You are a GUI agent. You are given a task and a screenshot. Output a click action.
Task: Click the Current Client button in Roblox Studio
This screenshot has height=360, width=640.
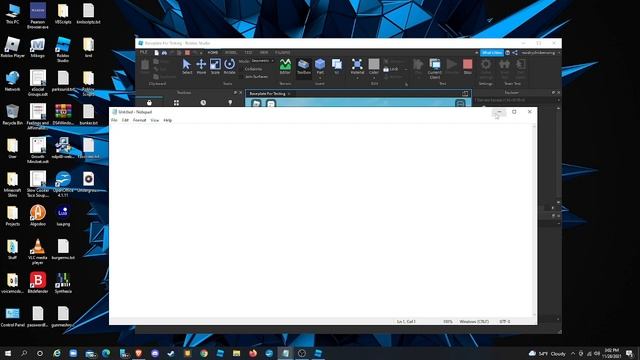coord(435,68)
